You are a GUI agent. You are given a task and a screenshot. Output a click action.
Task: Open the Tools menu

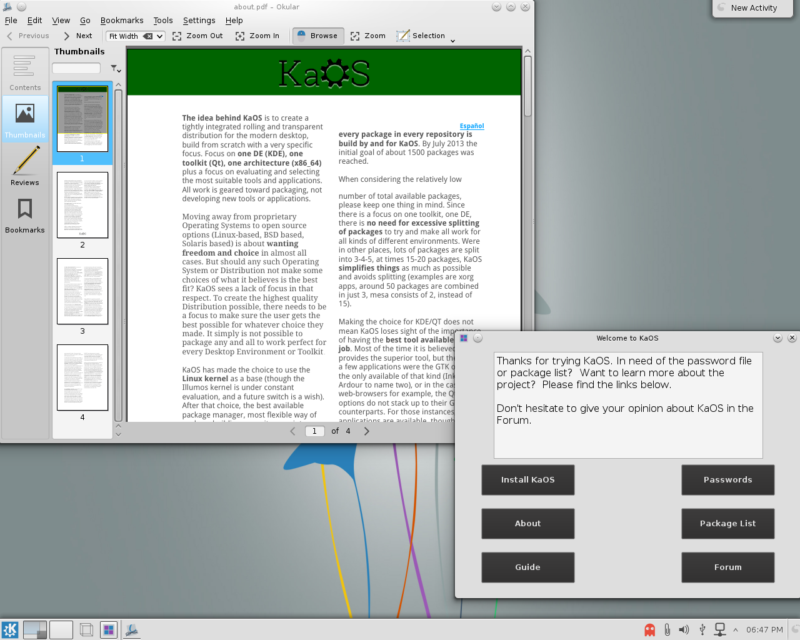point(163,20)
